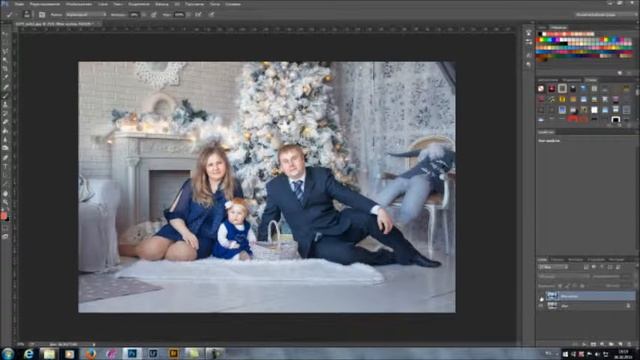Viewport: 640px width, 360px height.
Task: Toggle pressure for opacity in options bar
Action: [x=153, y=14]
